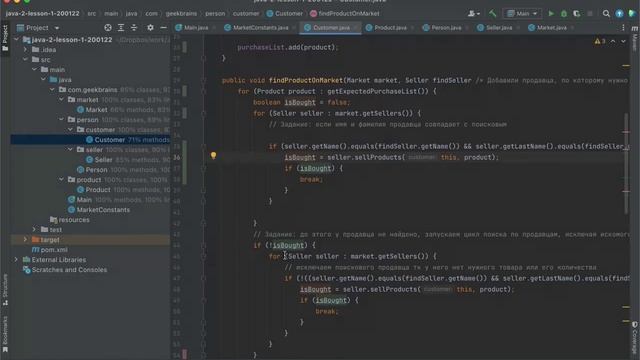The image size is (640, 360).
Task: Expand the .idea folder
Action: tap(25, 49)
